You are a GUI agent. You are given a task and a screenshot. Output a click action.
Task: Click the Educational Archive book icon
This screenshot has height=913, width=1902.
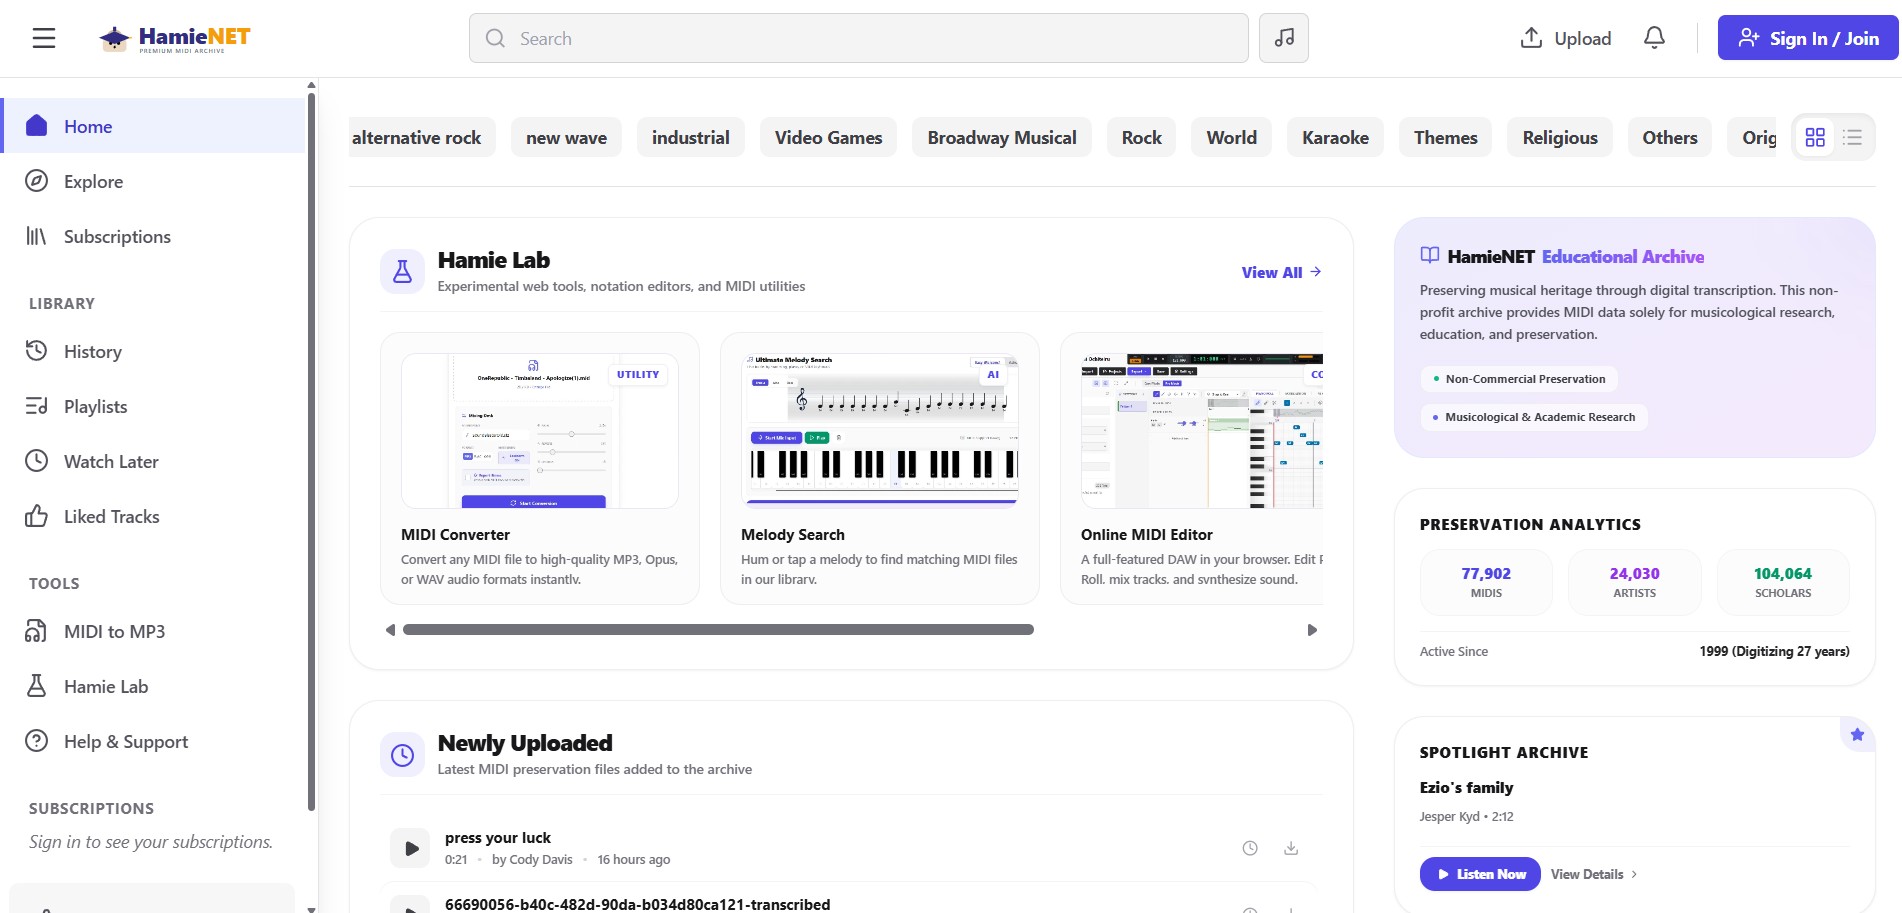click(x=1430, y=256)
